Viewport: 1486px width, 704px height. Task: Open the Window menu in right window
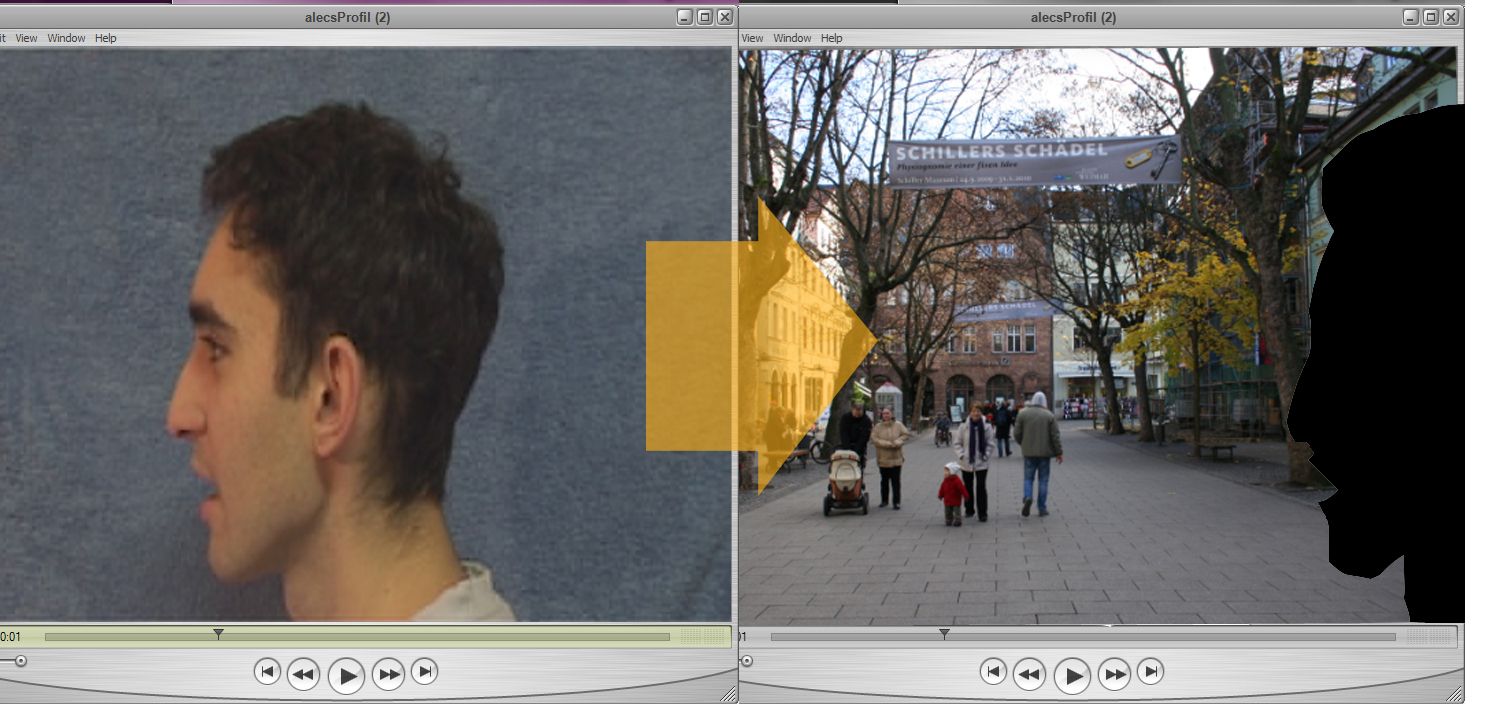tap(792, 38)
